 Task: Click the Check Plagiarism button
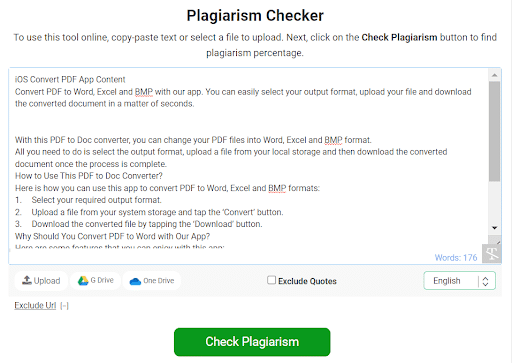click(x=252, y=342)
